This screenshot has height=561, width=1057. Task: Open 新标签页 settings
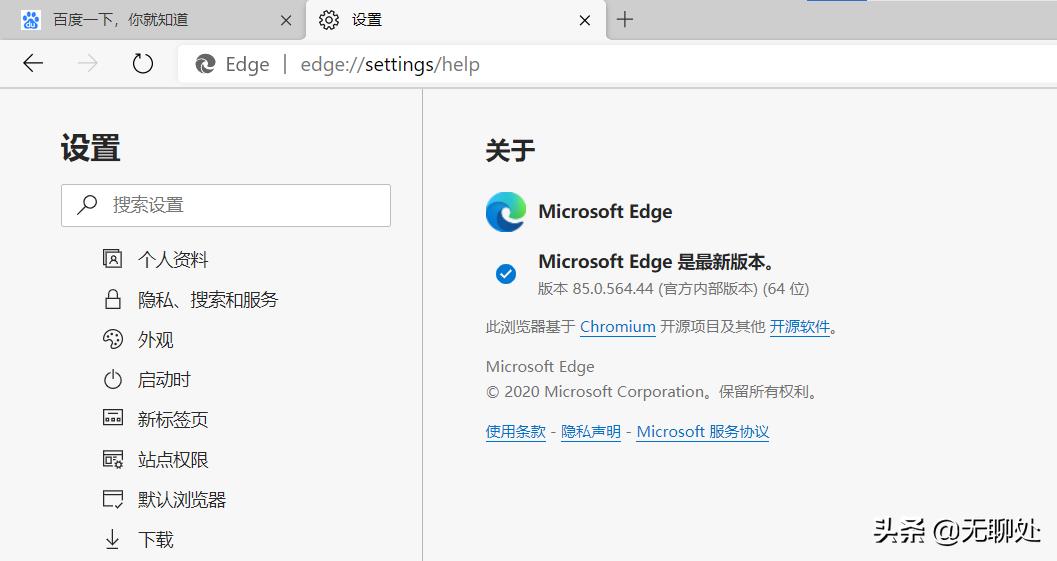pos(173,419)
